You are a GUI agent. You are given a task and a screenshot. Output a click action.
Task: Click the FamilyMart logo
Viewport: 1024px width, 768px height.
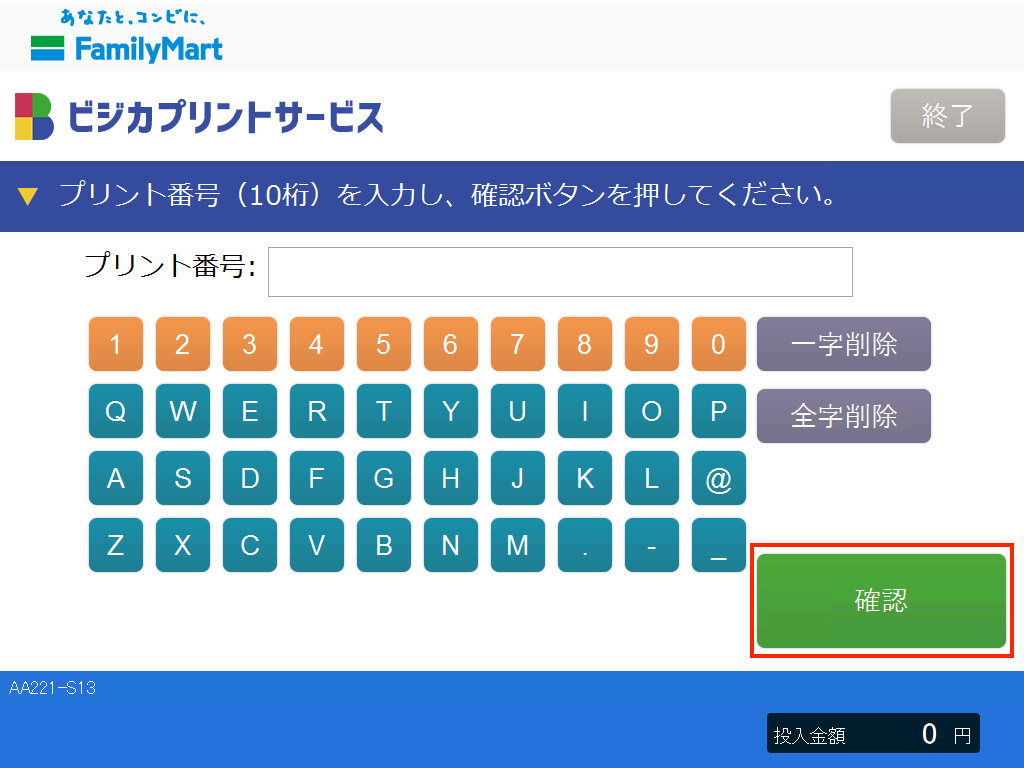(x=126, y=36)
